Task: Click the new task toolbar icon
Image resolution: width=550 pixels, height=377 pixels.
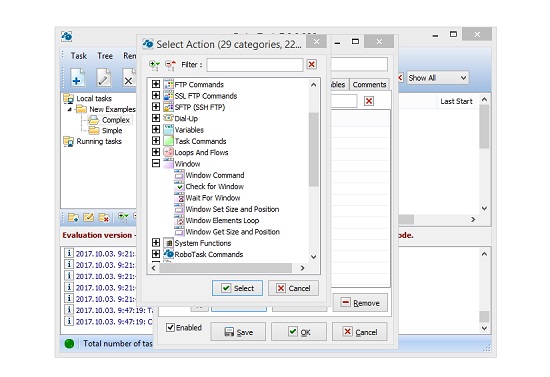Action: (78, 78)
